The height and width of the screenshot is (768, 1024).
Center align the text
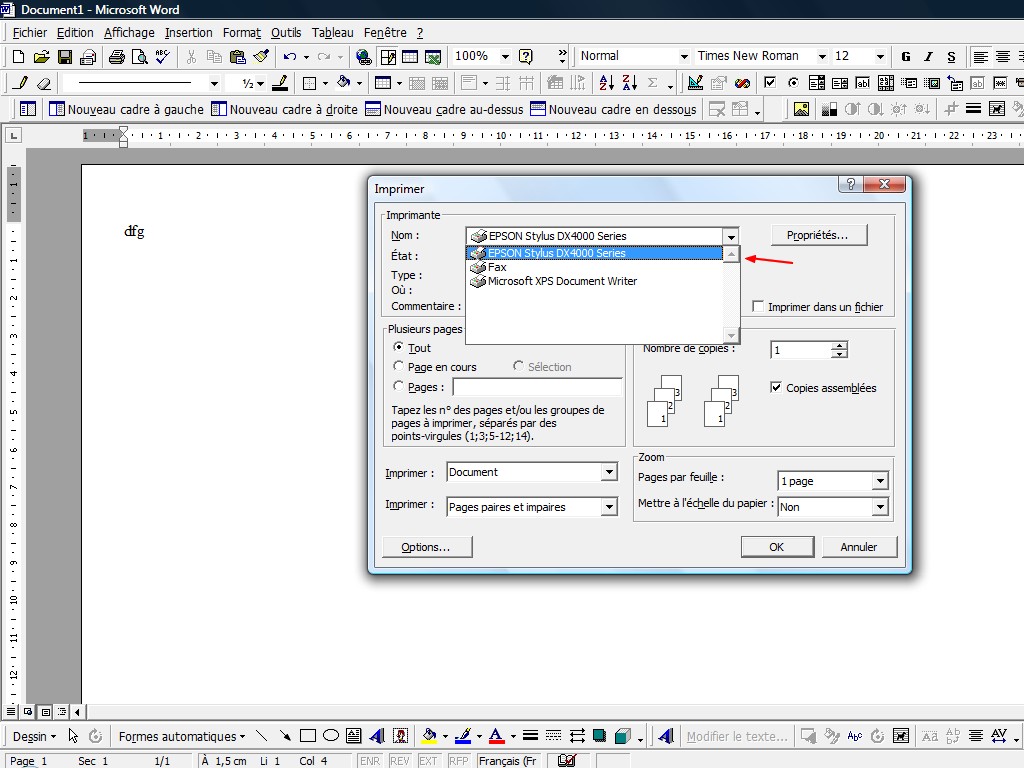coord(1003,57)
